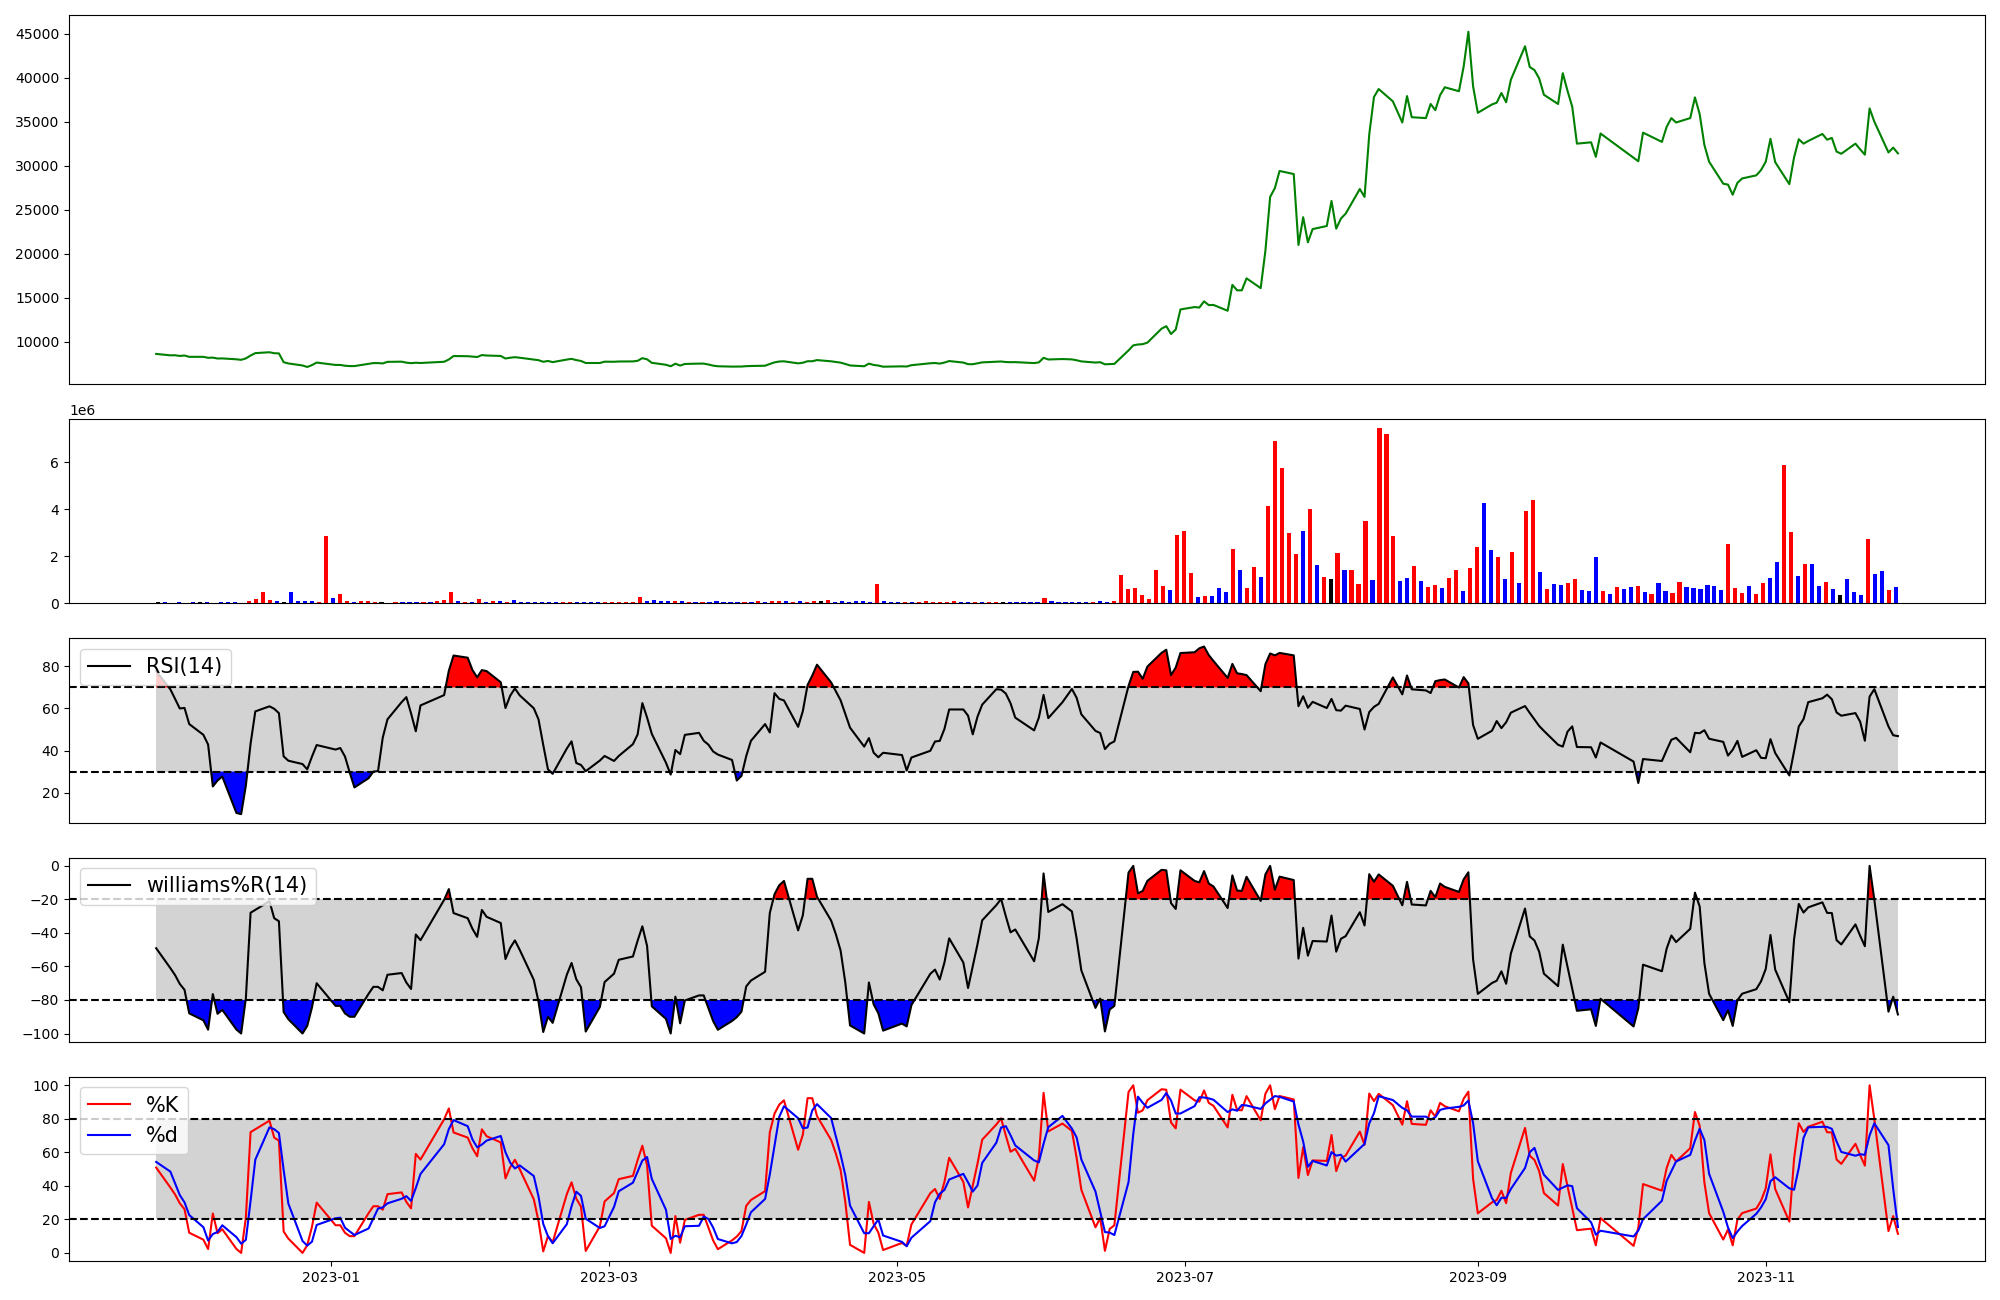Click the tall red volume bar near 2023-01
The width and height of the screenshot is (2000, 1300).
pos(326,570)
